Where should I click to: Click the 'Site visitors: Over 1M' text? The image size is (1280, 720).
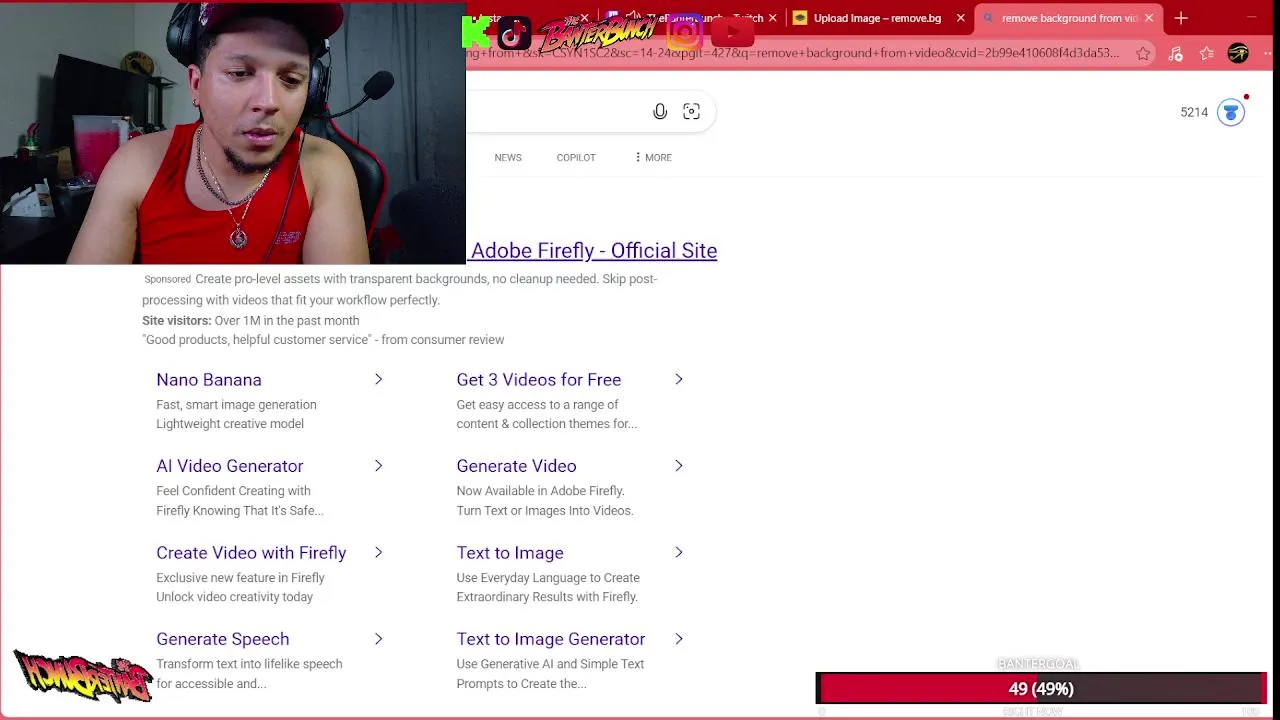click(251, 321)
